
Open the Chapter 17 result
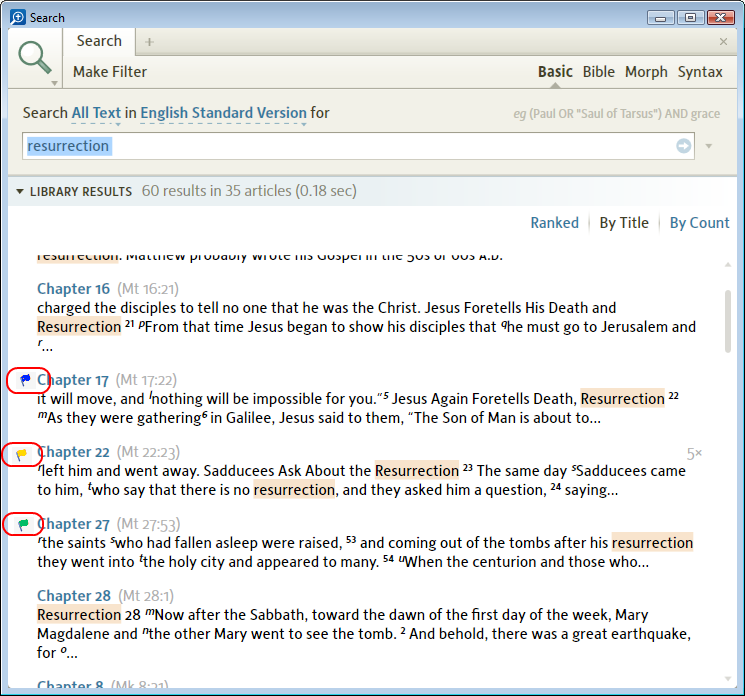pos(73,380)
